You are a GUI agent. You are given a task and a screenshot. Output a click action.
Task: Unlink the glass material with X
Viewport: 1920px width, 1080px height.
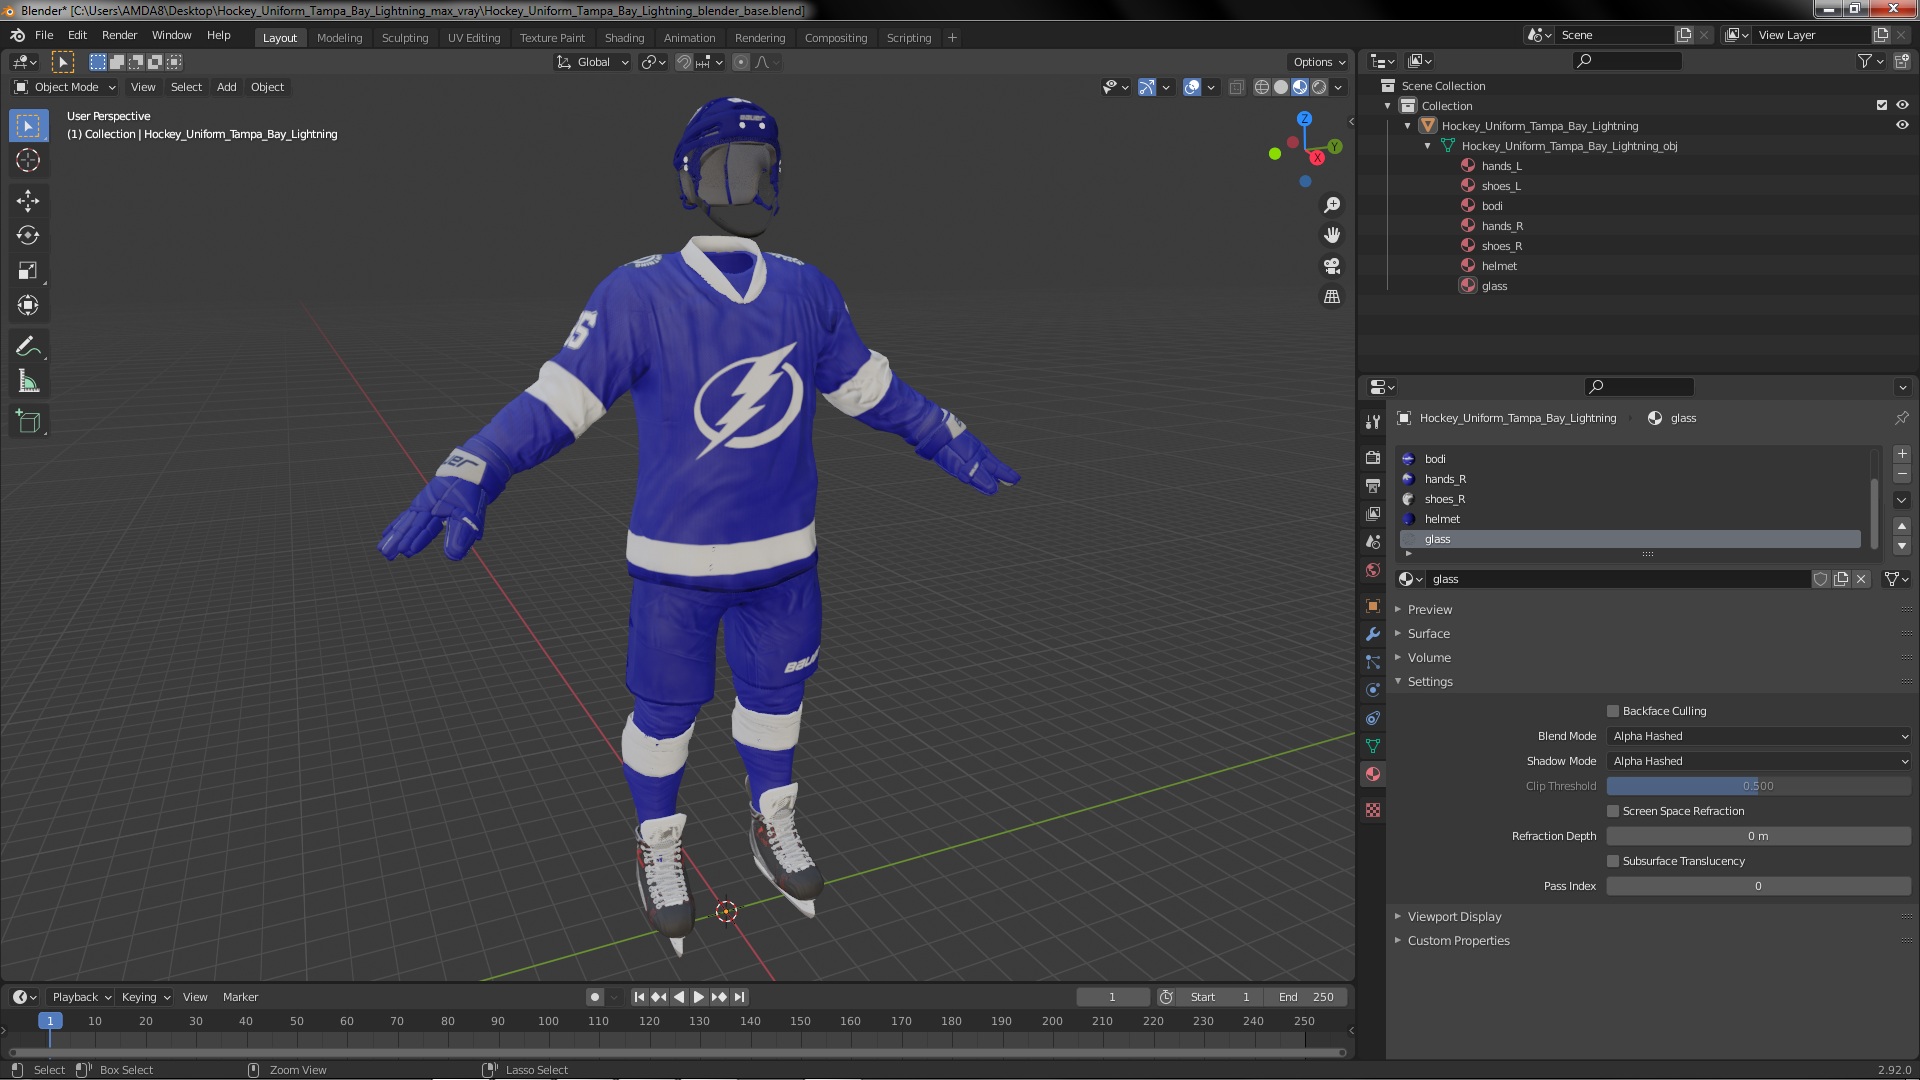pyautogui.click(x=1861, y=579)
